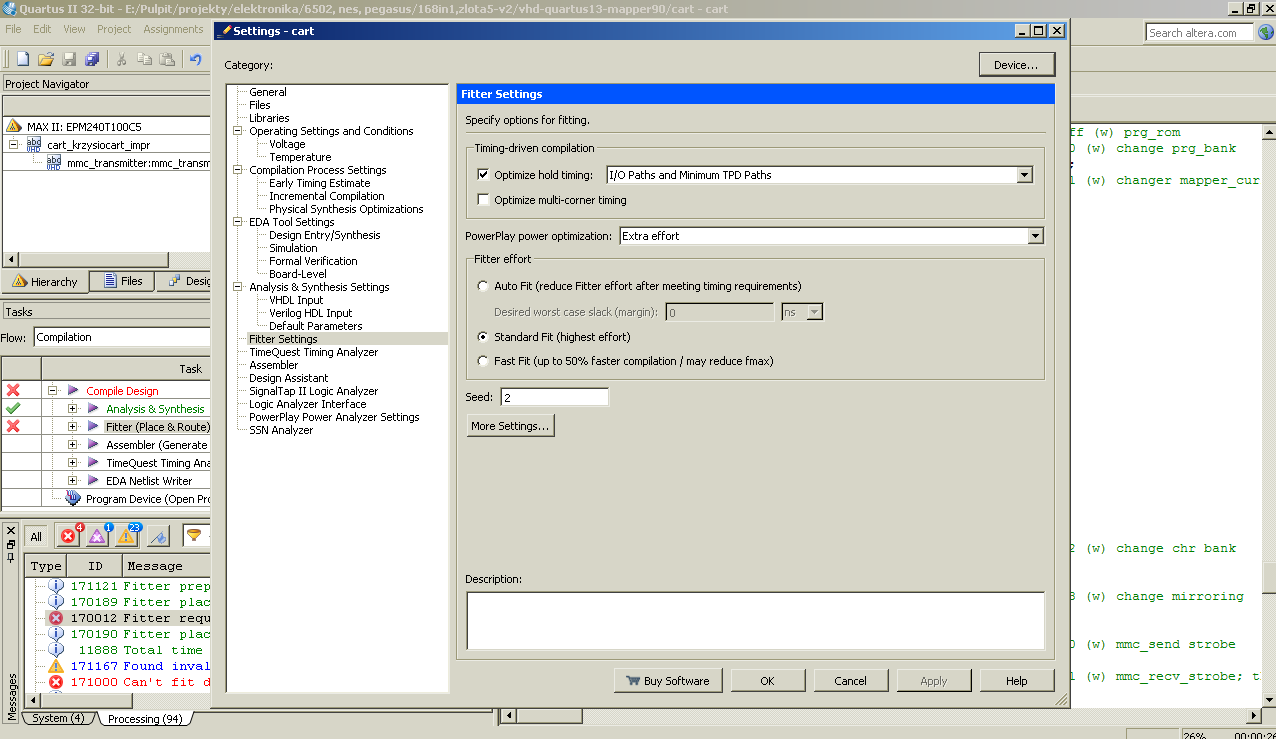
Task: Click the Save project toolbar icon
Action: [x=68, y=59]
